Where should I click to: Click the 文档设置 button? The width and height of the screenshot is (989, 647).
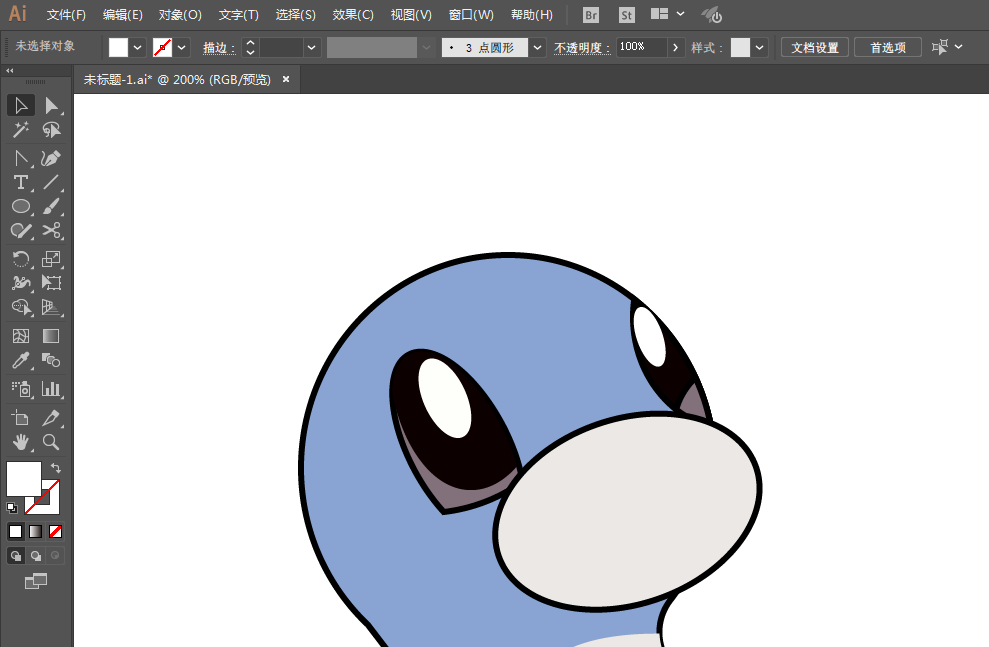coord(815,47)
